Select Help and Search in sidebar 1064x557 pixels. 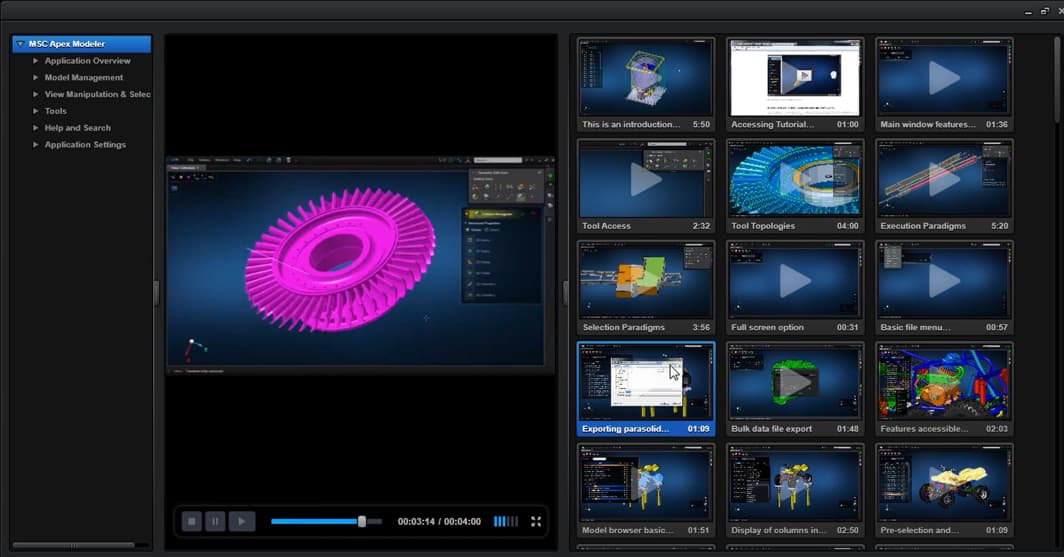[77, 128]
